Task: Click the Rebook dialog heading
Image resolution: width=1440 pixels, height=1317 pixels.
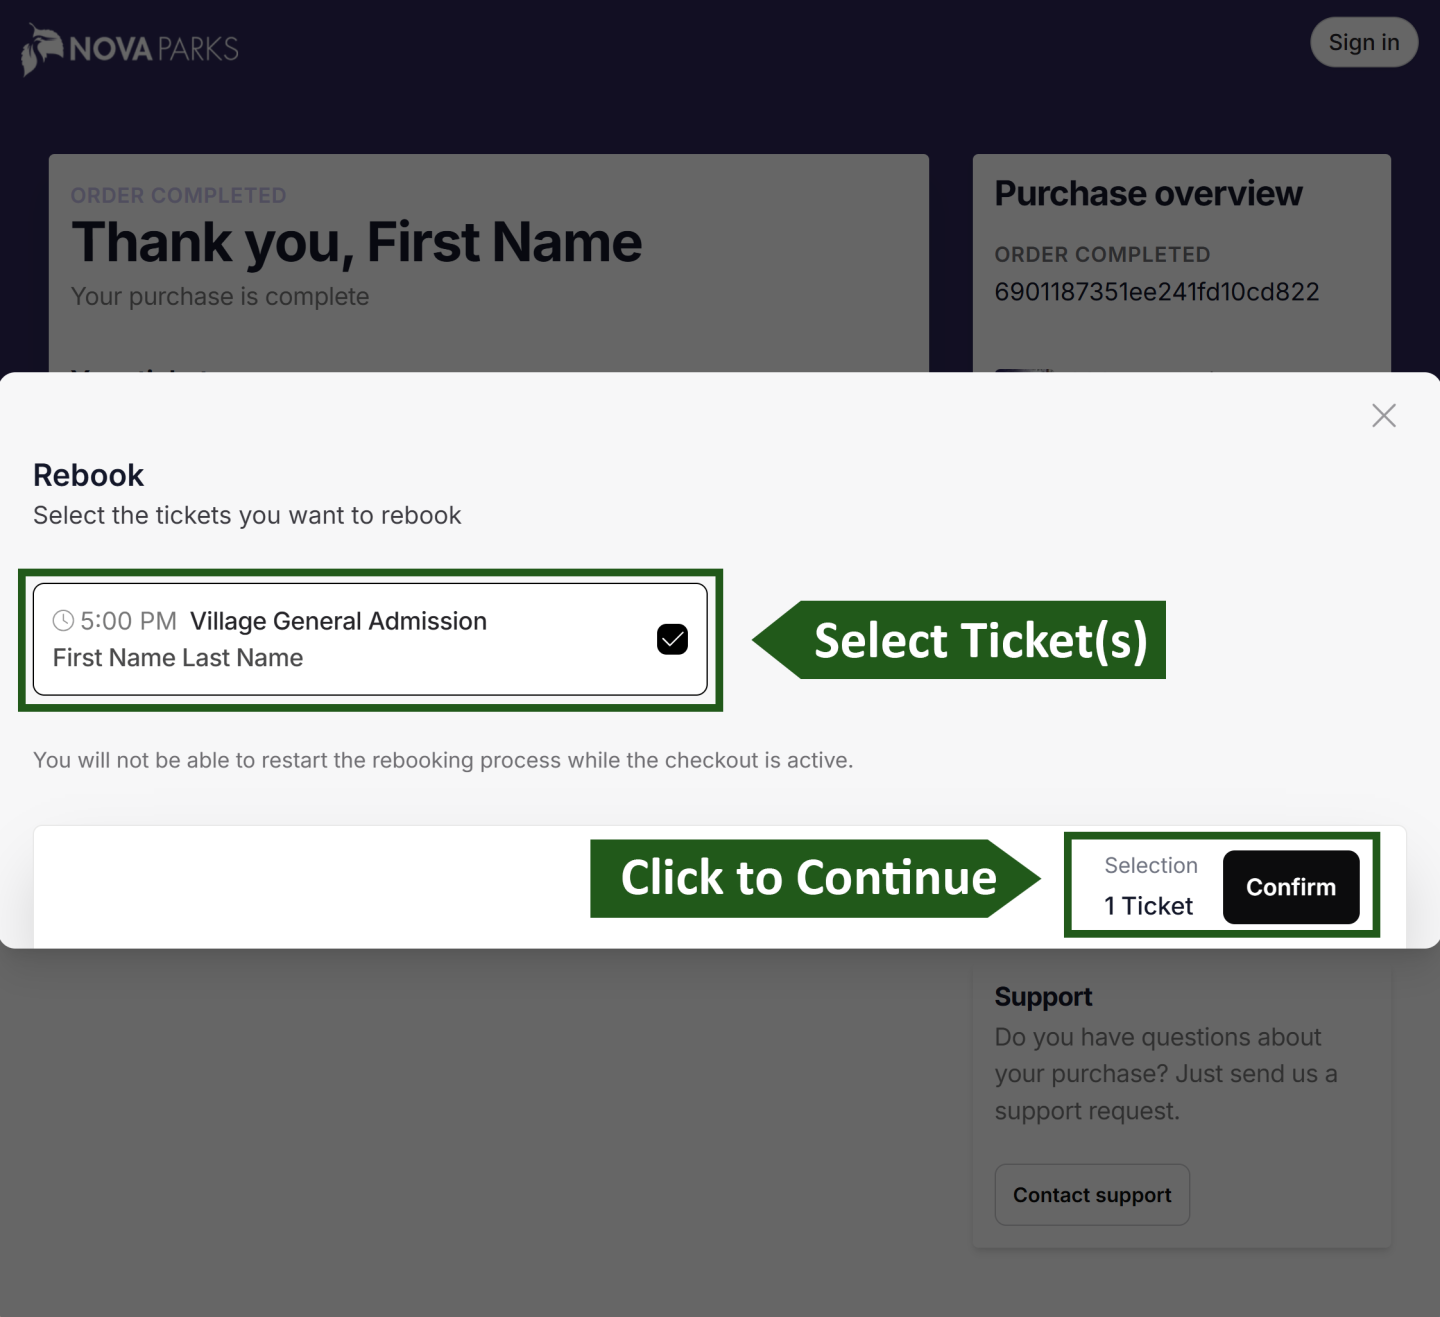Action: click(88, 474)
